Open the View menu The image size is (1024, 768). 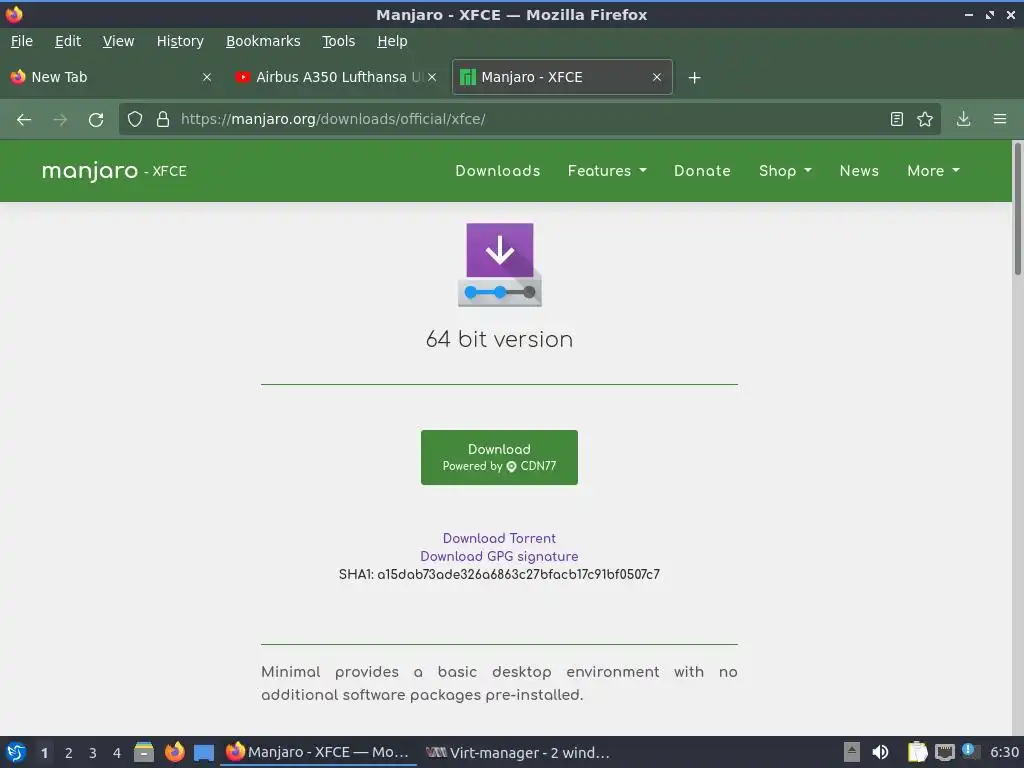coord(118,41)
